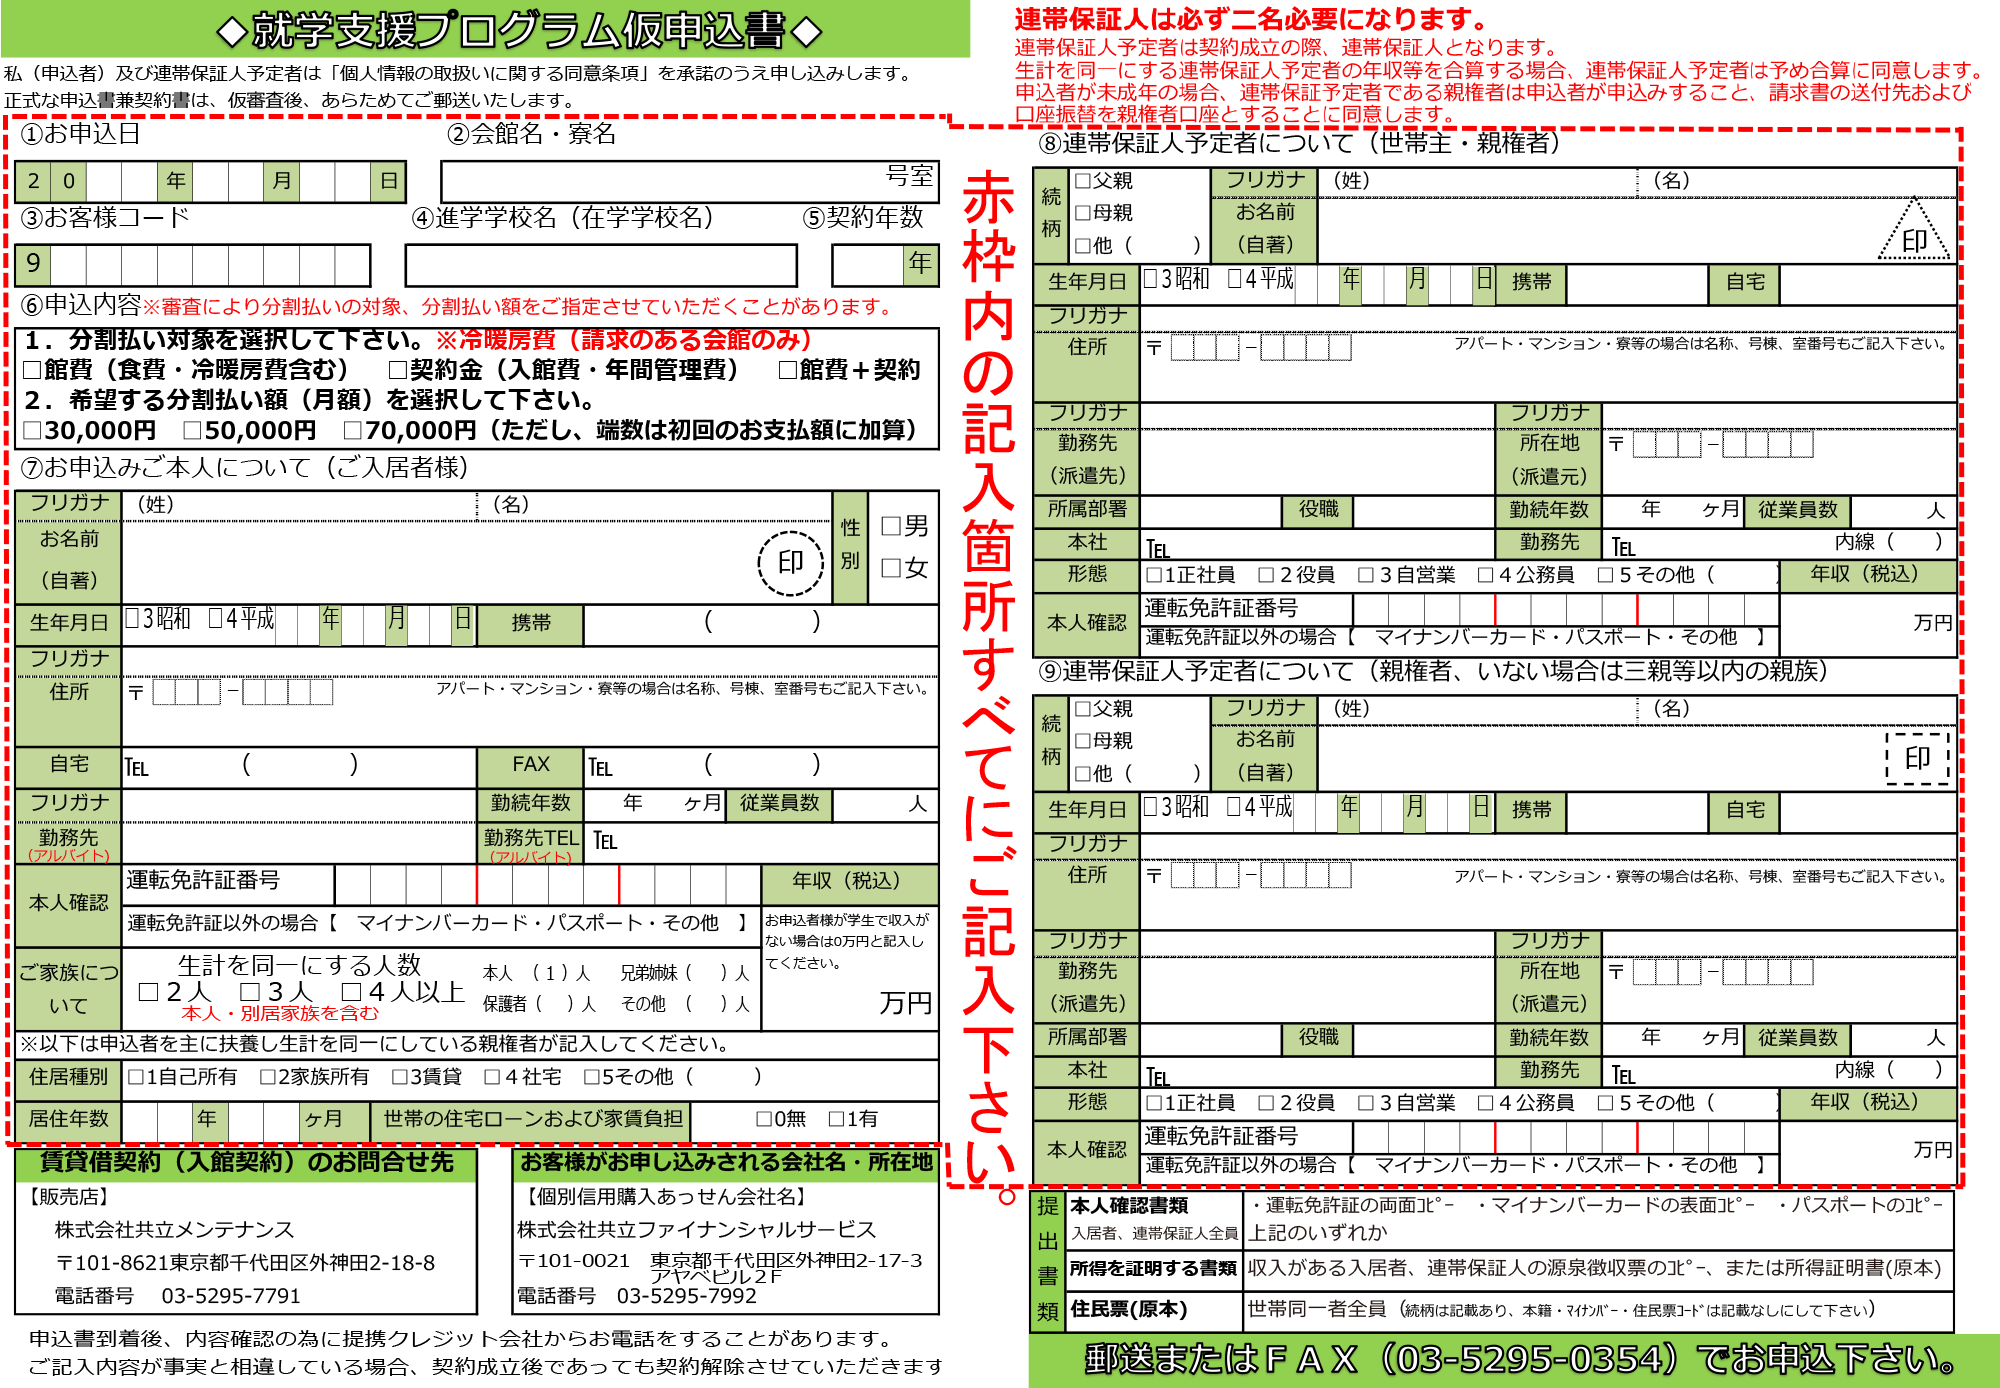Check 3賃貸 residence type
Image resolution: width=2000 pixels, height=1388 pixels.
(x=400, y=1076)
